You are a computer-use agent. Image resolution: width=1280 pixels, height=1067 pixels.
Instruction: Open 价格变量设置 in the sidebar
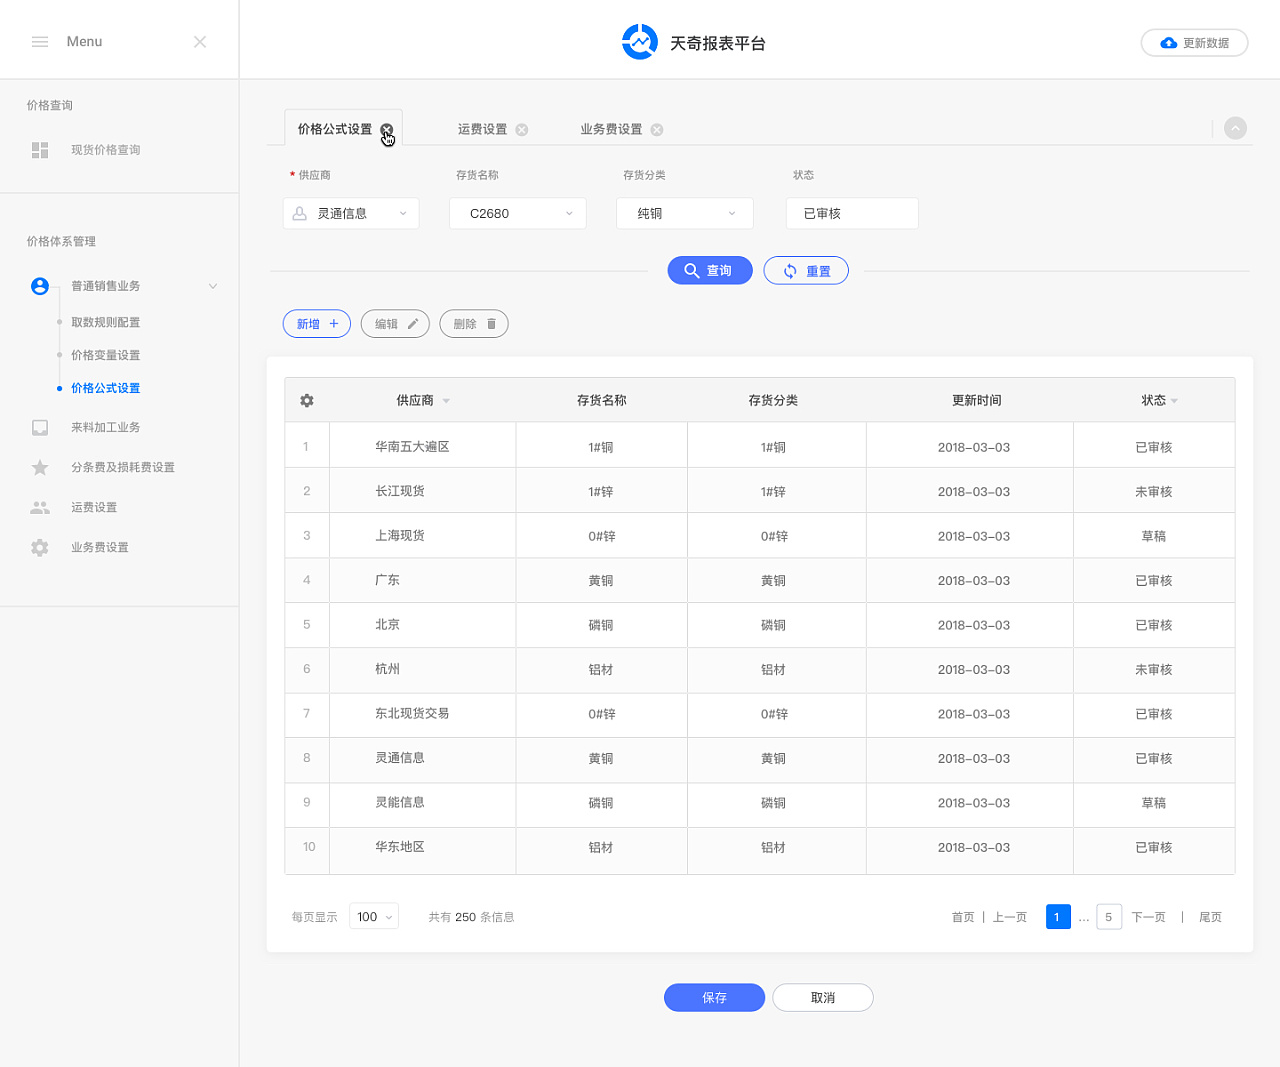[106, 356]
